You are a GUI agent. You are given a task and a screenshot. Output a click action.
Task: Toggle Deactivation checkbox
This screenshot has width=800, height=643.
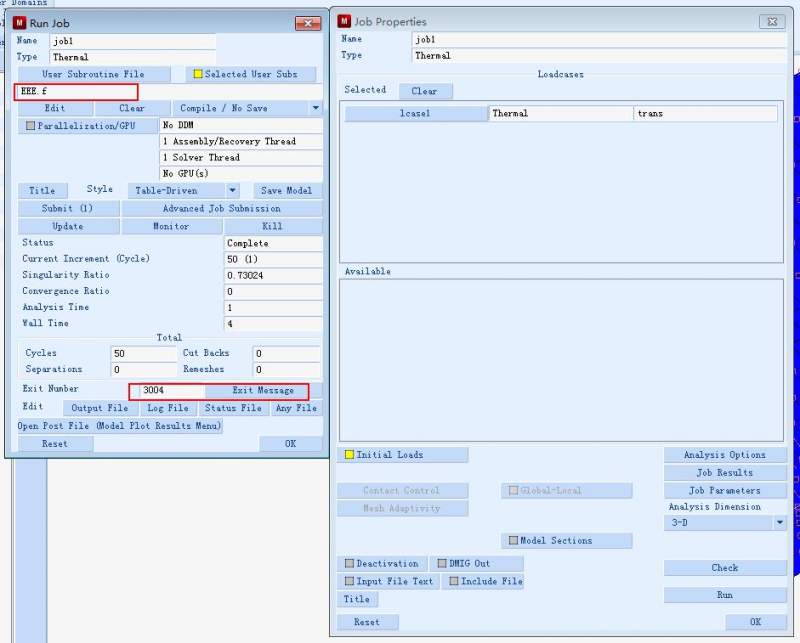pos(349,563)
